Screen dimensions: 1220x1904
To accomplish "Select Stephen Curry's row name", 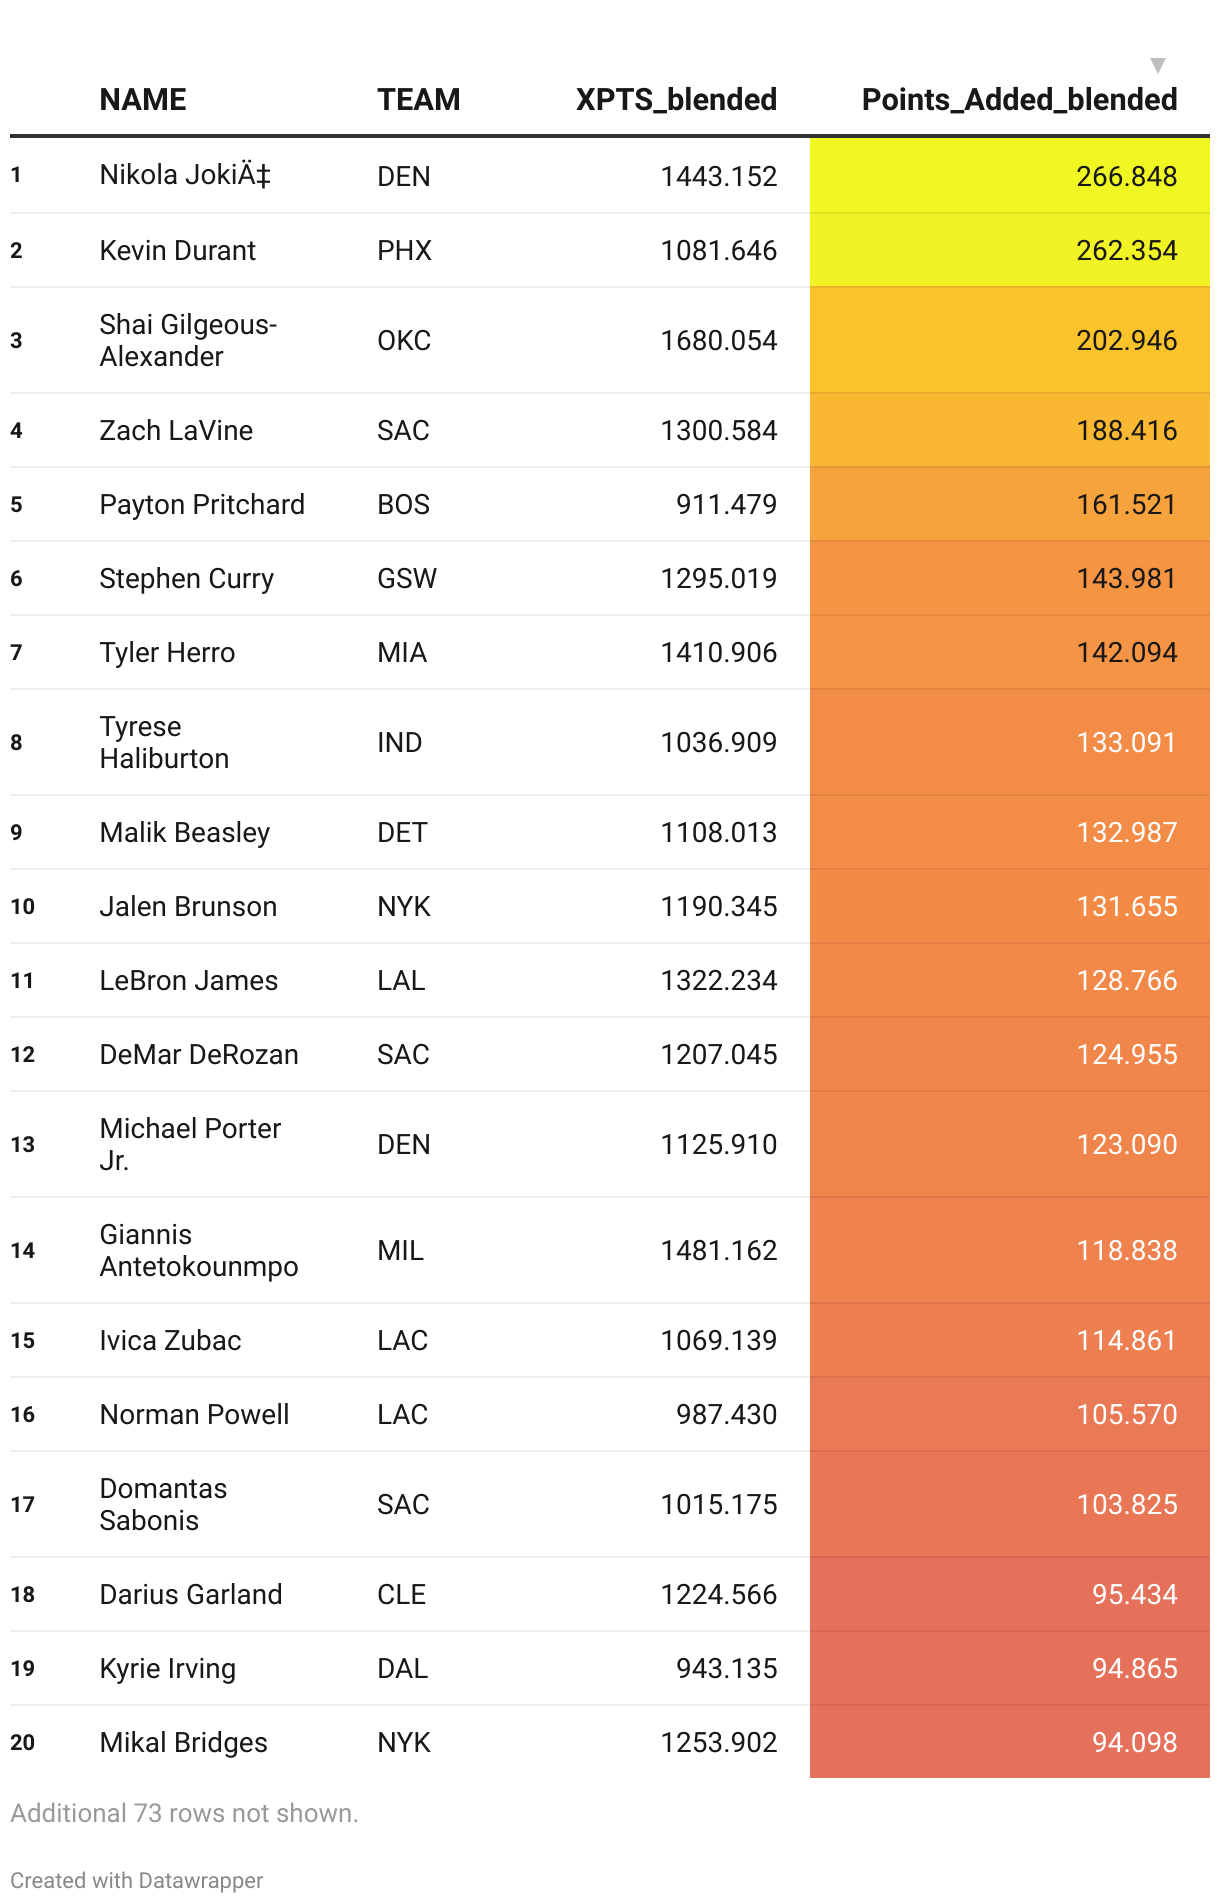I will [186, 578].
